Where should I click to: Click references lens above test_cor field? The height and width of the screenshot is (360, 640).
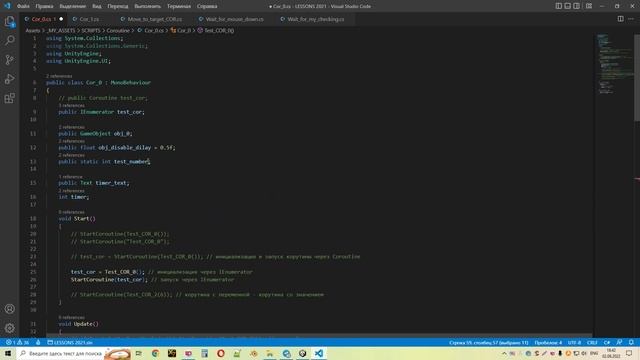[71, 105]
